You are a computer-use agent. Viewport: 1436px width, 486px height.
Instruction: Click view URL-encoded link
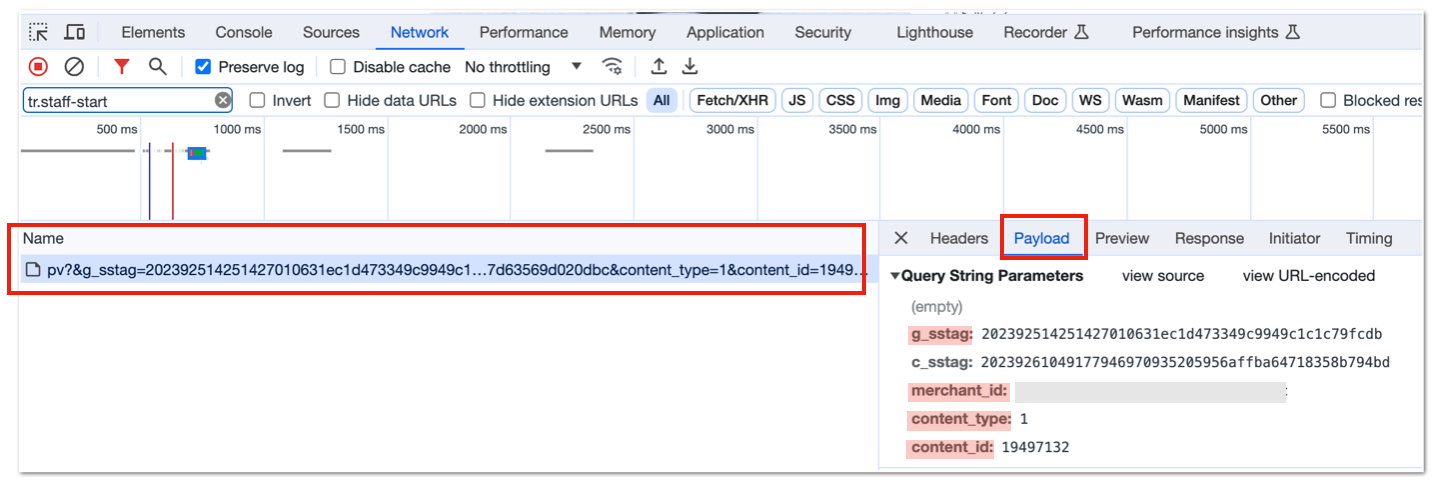tap(1308, 276)
